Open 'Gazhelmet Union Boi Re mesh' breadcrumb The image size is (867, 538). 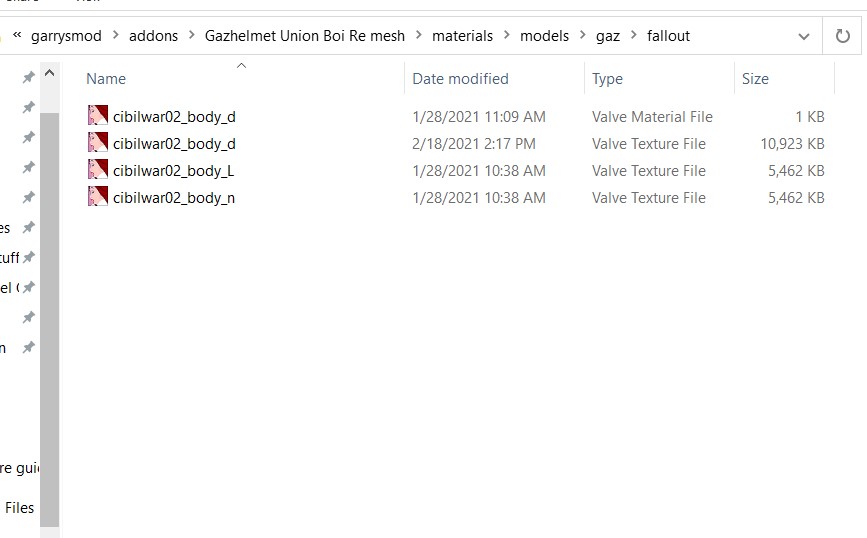305,36
